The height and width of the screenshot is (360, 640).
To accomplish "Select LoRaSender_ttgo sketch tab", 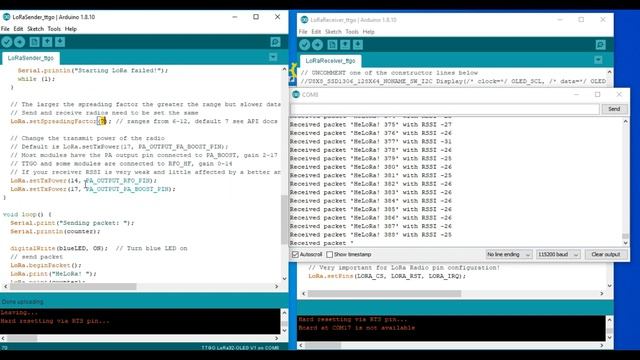I will (x=31, y=58).
